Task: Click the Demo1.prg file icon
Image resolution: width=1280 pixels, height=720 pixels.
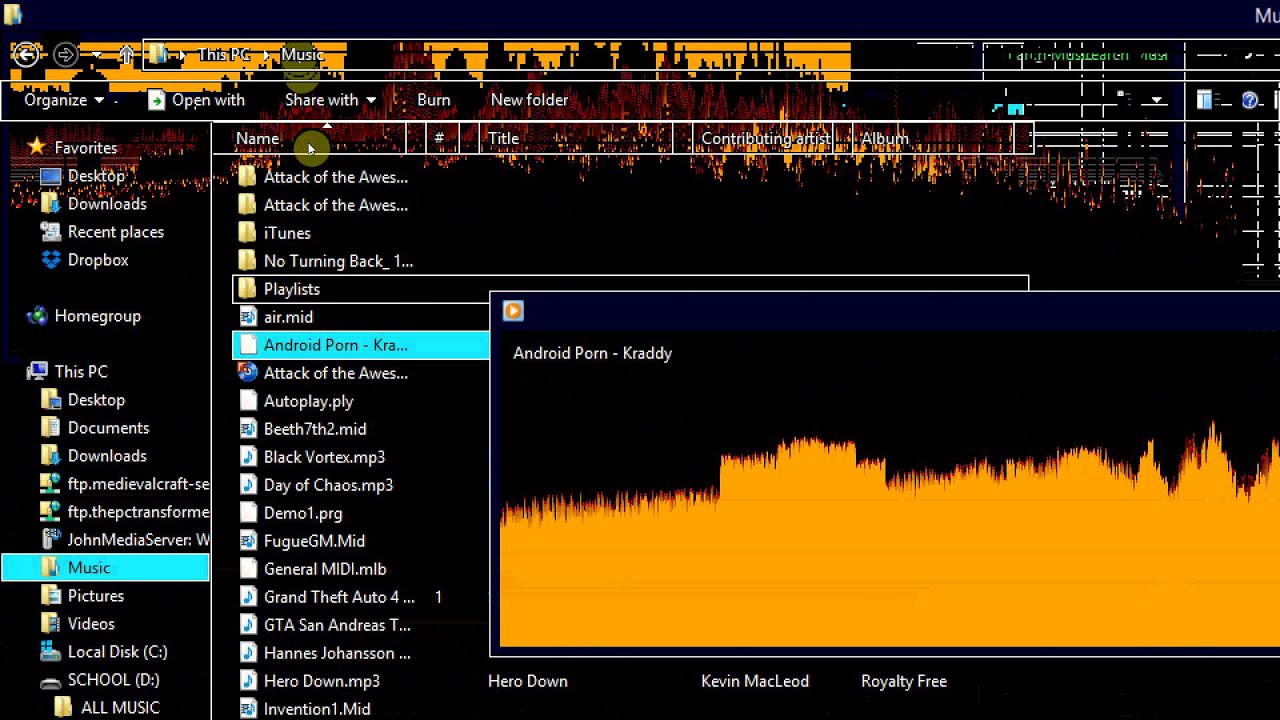Action: coord(248,513)
